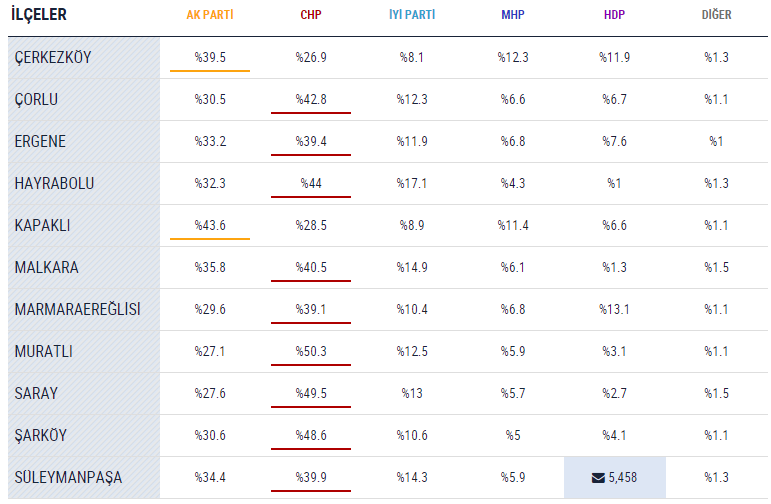Image resolution: width=771 pixels, height=504 pixels.
Task: Choose the MHP column header
Action: (x=513, y=16)
